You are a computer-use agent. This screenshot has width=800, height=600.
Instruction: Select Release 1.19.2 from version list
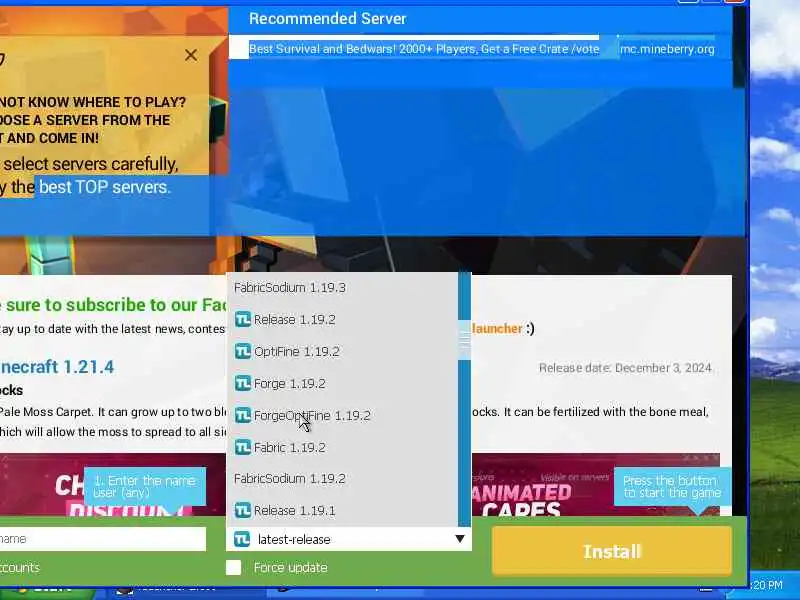(x=342, y=319)
